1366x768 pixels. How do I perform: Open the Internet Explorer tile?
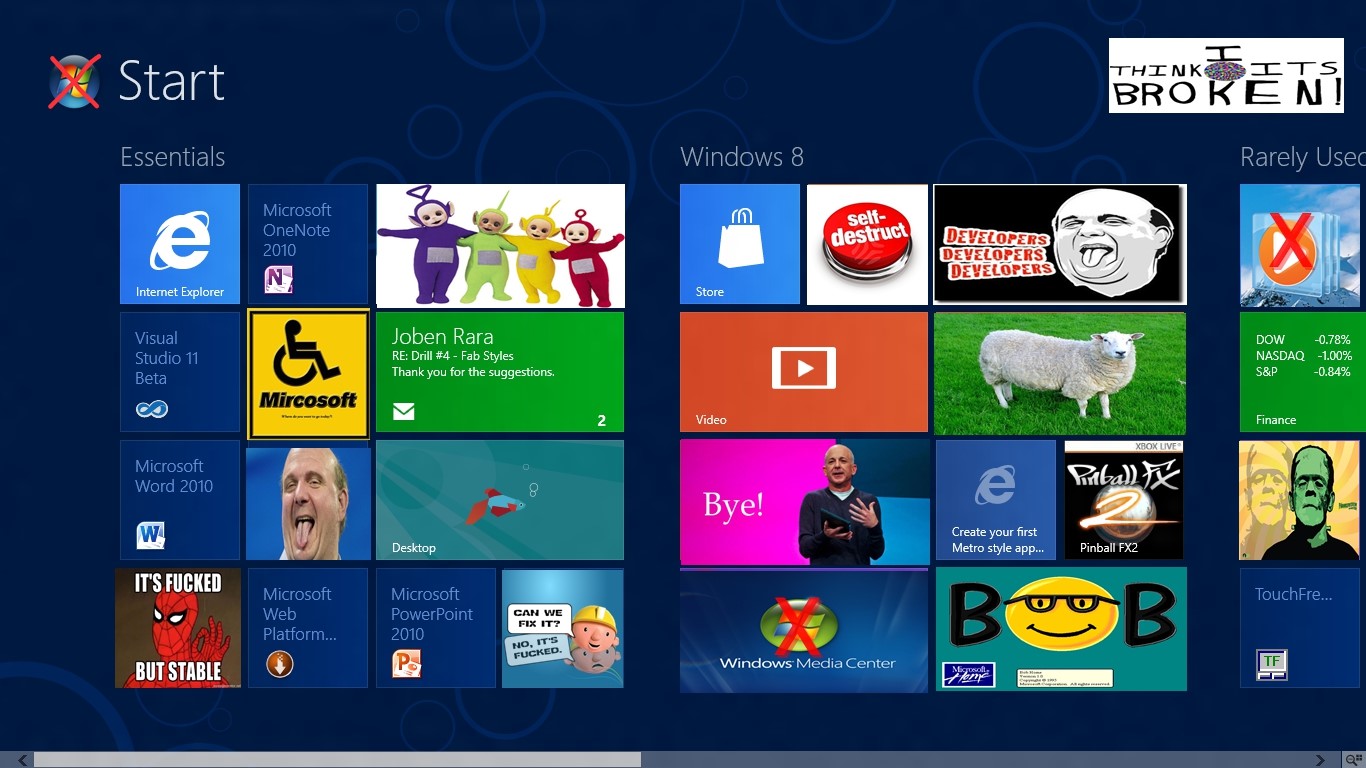(x=180, y=244)
